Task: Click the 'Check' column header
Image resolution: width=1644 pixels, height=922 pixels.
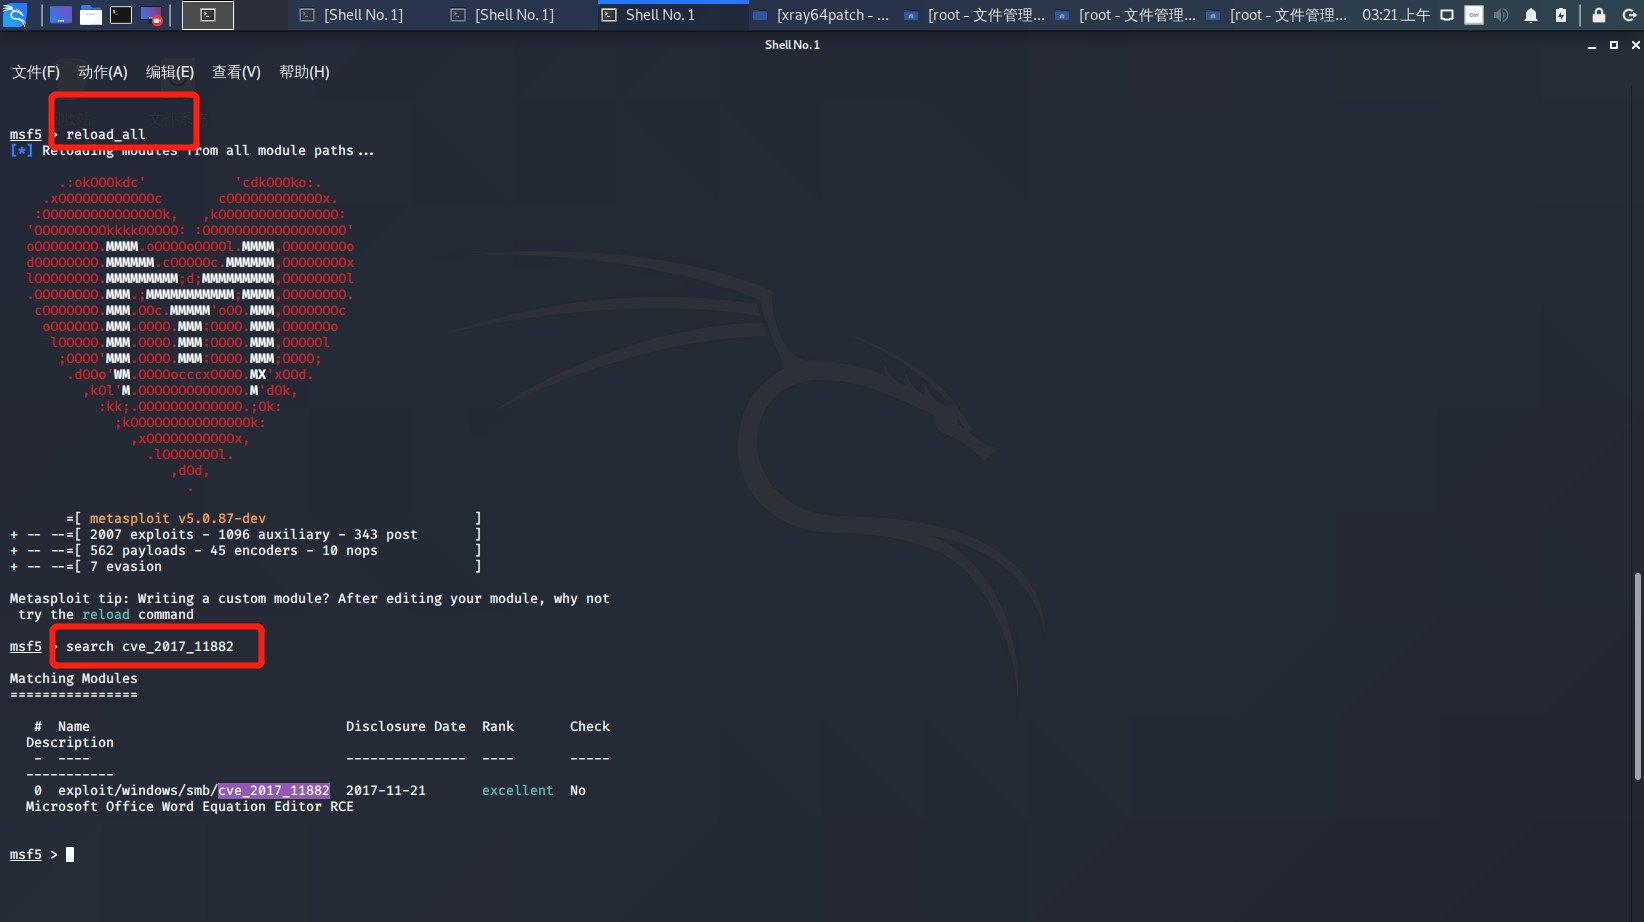Action: (x=590, y=727)
